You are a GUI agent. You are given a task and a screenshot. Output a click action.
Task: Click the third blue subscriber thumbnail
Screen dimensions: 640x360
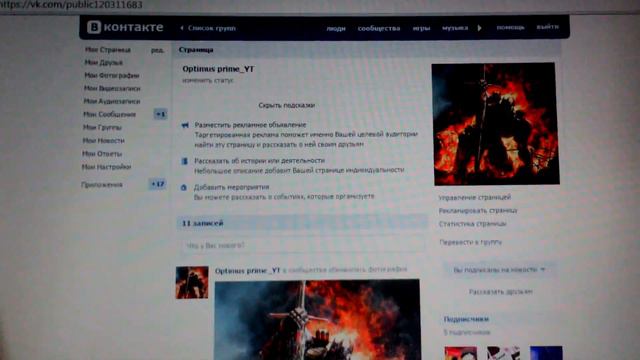click(546, 353)
